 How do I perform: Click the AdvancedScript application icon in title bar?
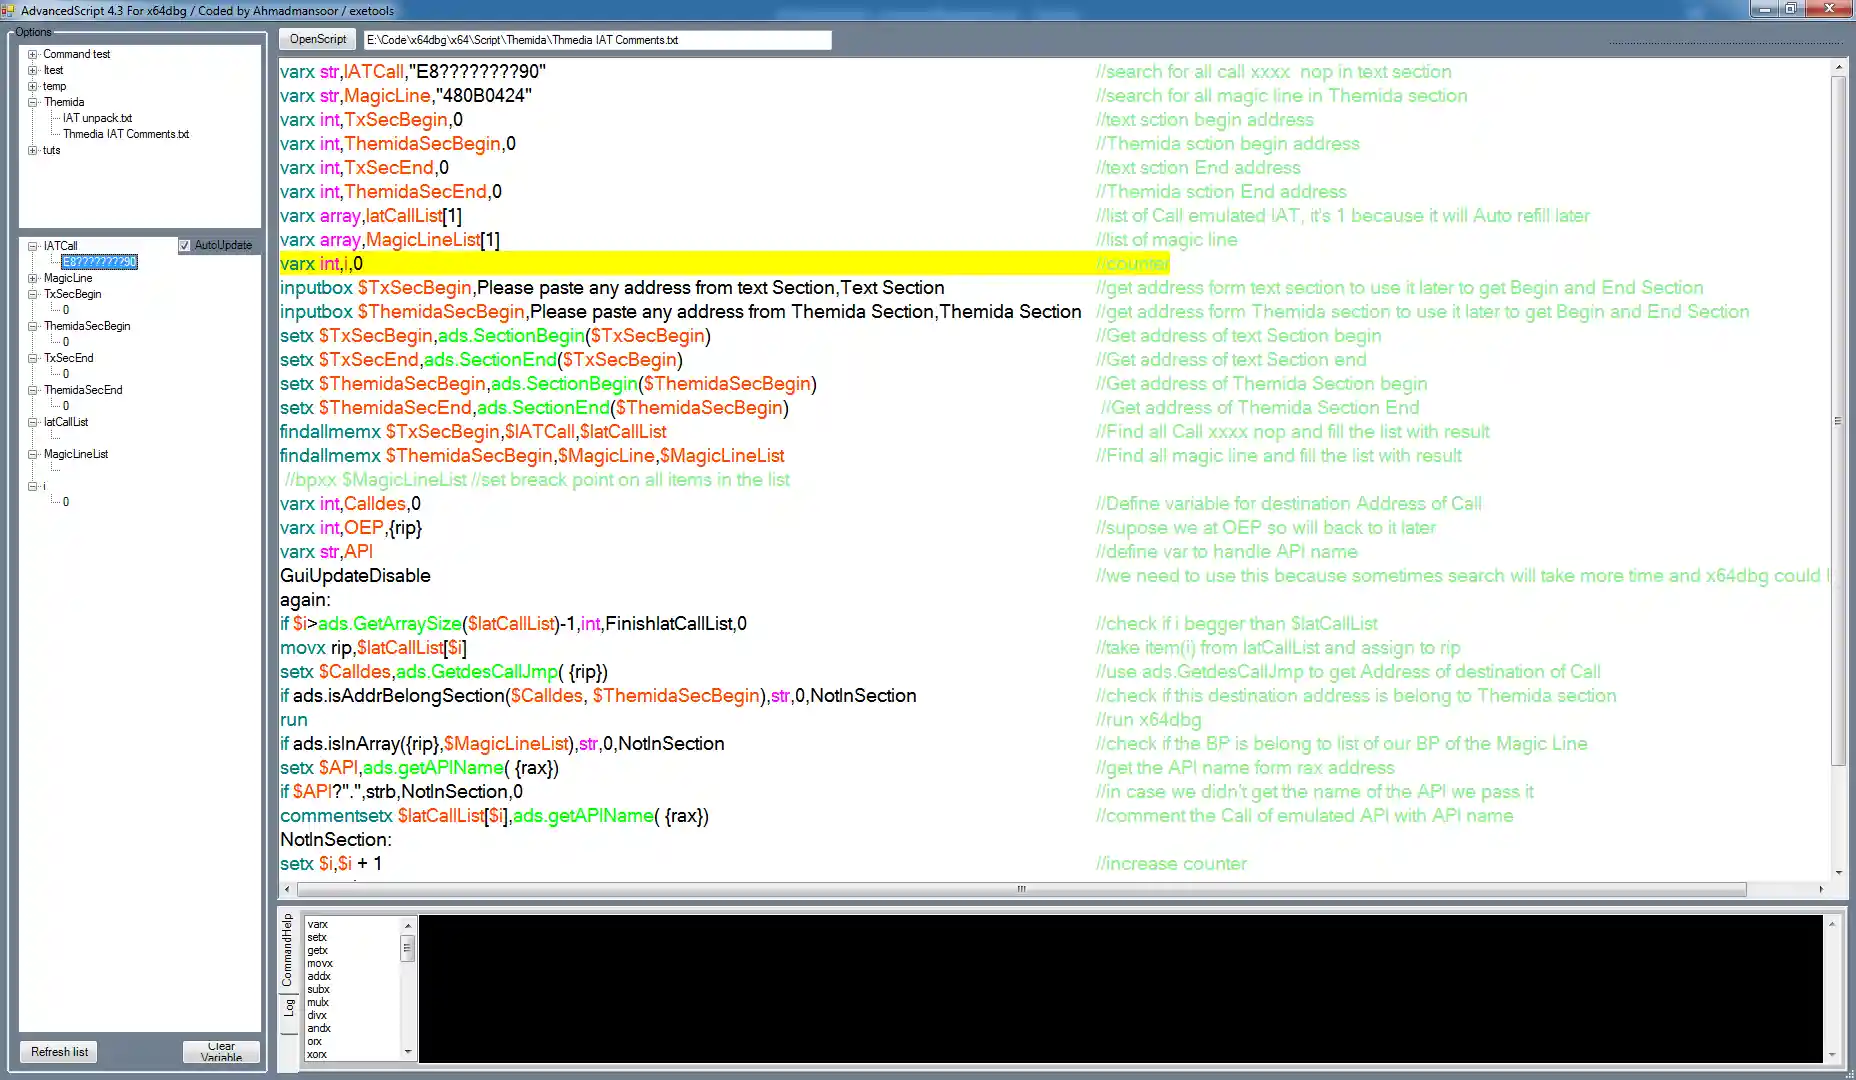click(x=9, y=11)
